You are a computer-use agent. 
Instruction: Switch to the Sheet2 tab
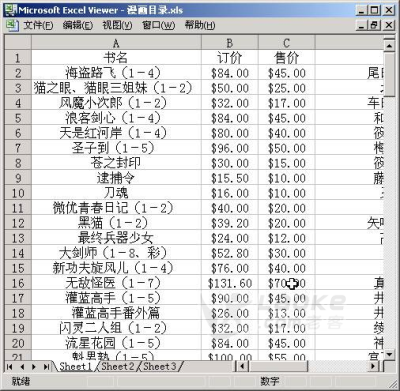point(118,367)
